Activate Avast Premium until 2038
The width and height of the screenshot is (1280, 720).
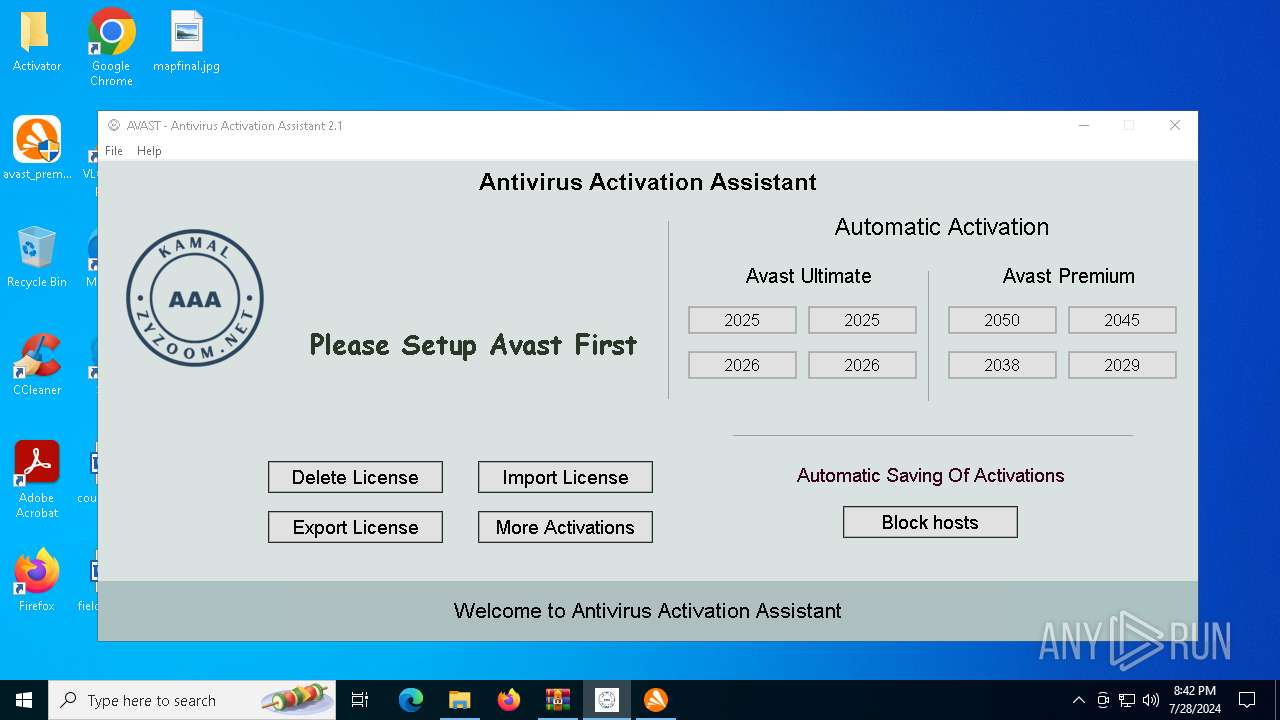(x=1002, y=365)
